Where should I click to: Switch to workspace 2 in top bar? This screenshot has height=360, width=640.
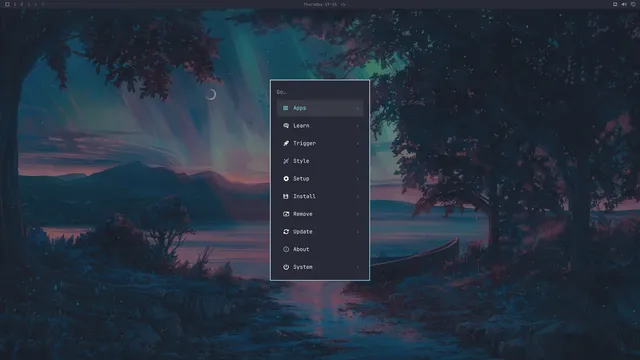[x=22, y=4]
